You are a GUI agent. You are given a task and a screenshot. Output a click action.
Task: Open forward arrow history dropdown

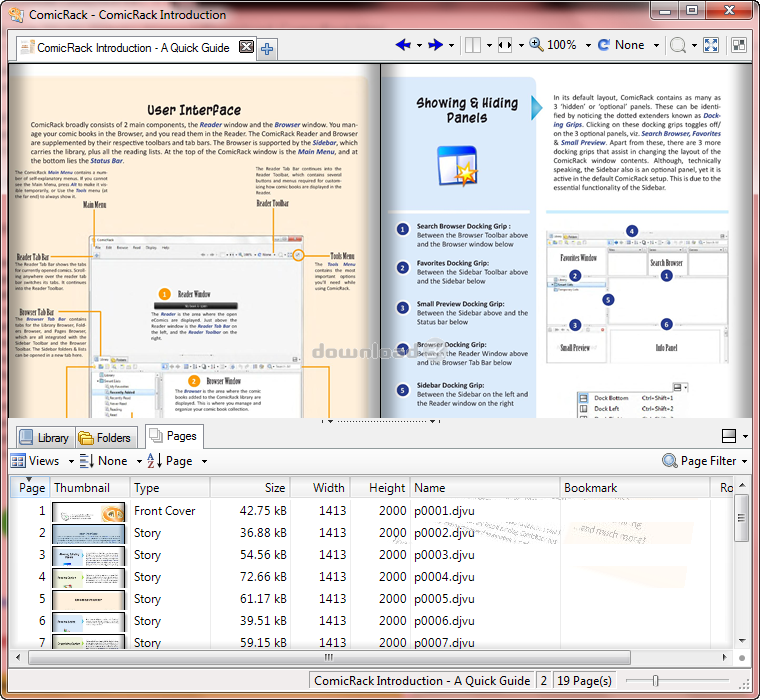(x=451, y=46)
